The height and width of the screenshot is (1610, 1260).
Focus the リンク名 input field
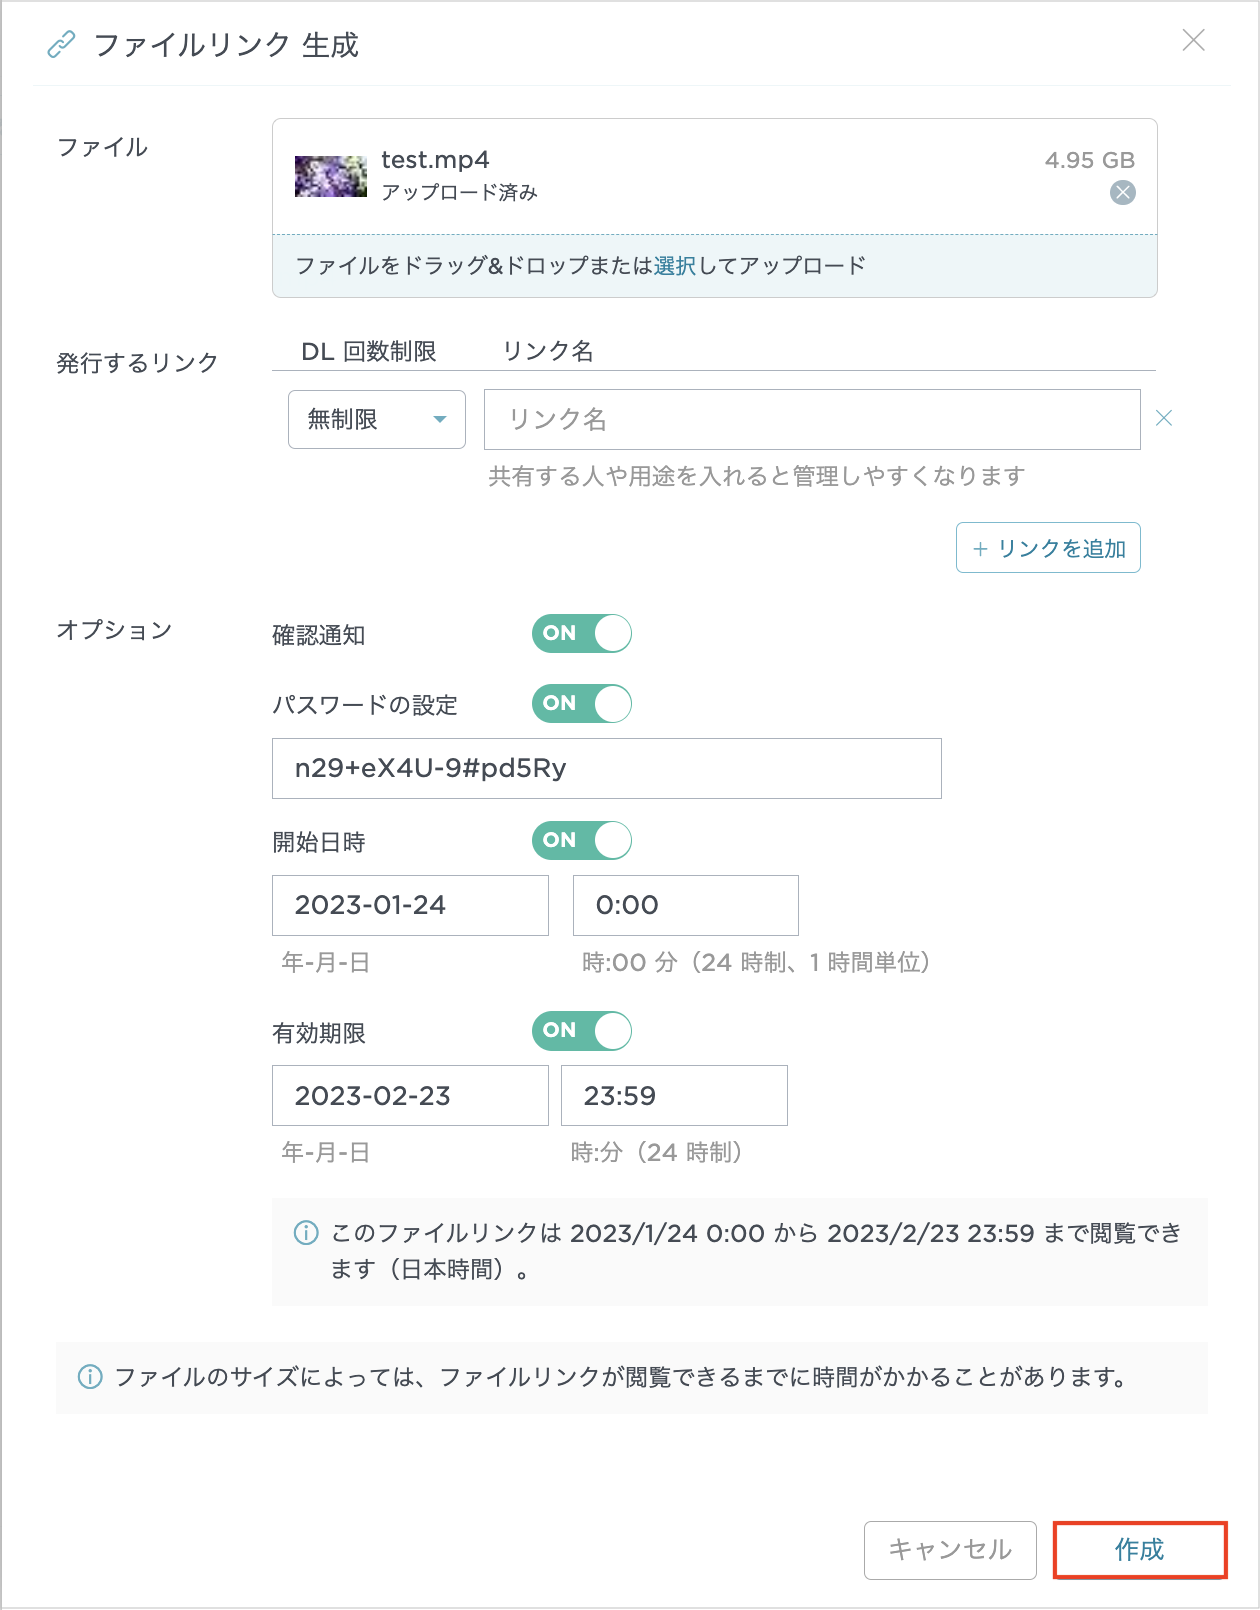[812, 419]
